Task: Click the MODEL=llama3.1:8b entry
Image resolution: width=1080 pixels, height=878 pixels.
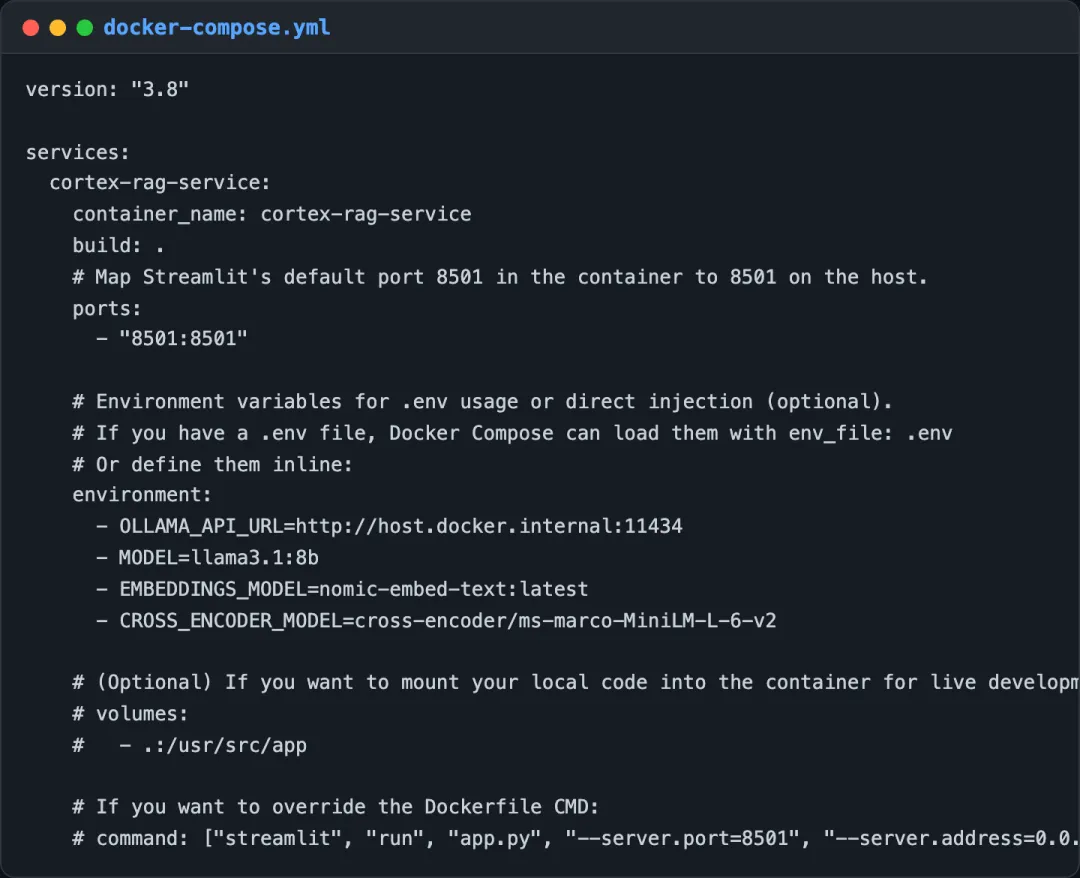Action: tap(218, 557)
